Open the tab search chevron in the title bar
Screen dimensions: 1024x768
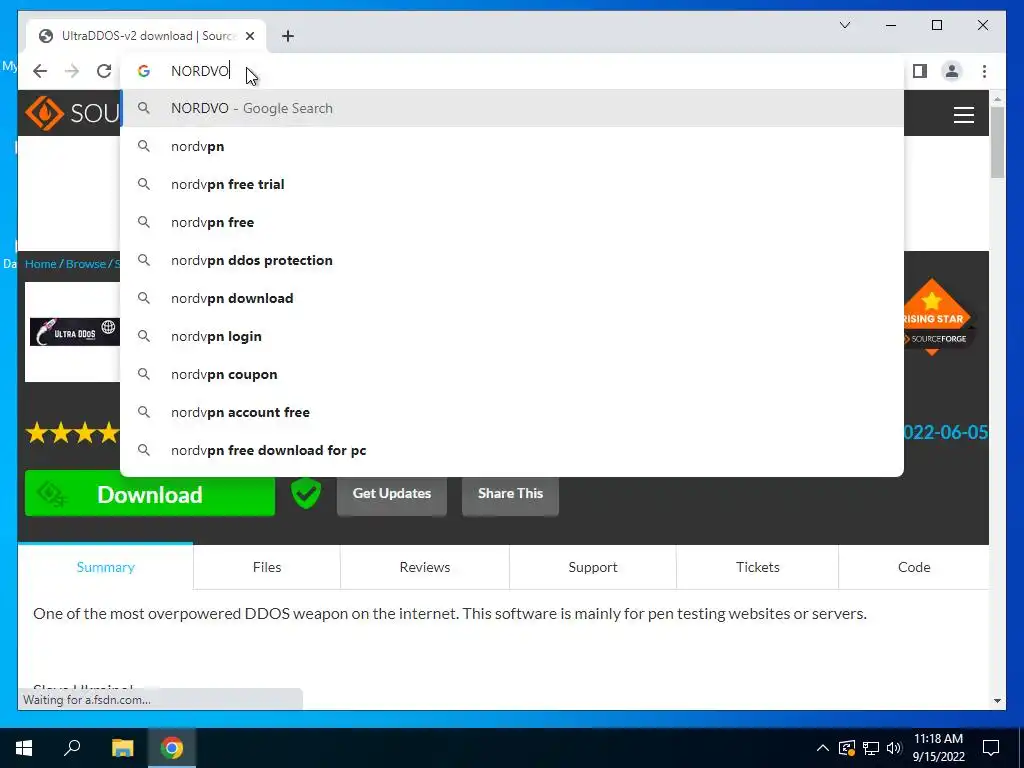(x=844, y=25)
